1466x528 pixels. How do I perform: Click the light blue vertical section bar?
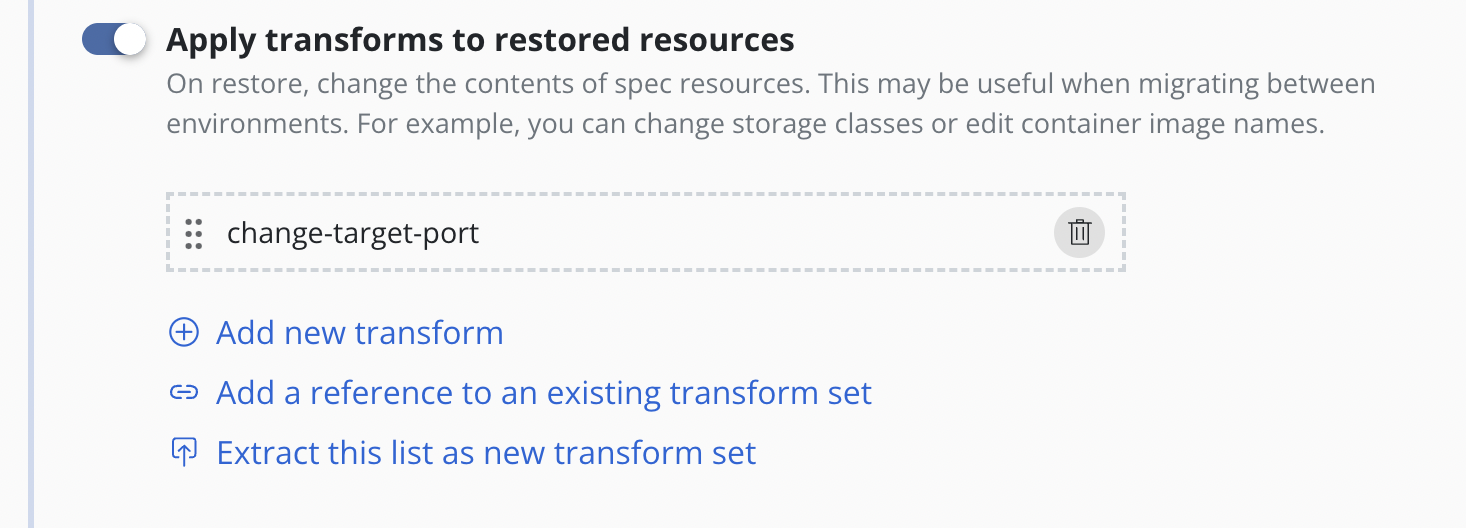pos(31,264)
